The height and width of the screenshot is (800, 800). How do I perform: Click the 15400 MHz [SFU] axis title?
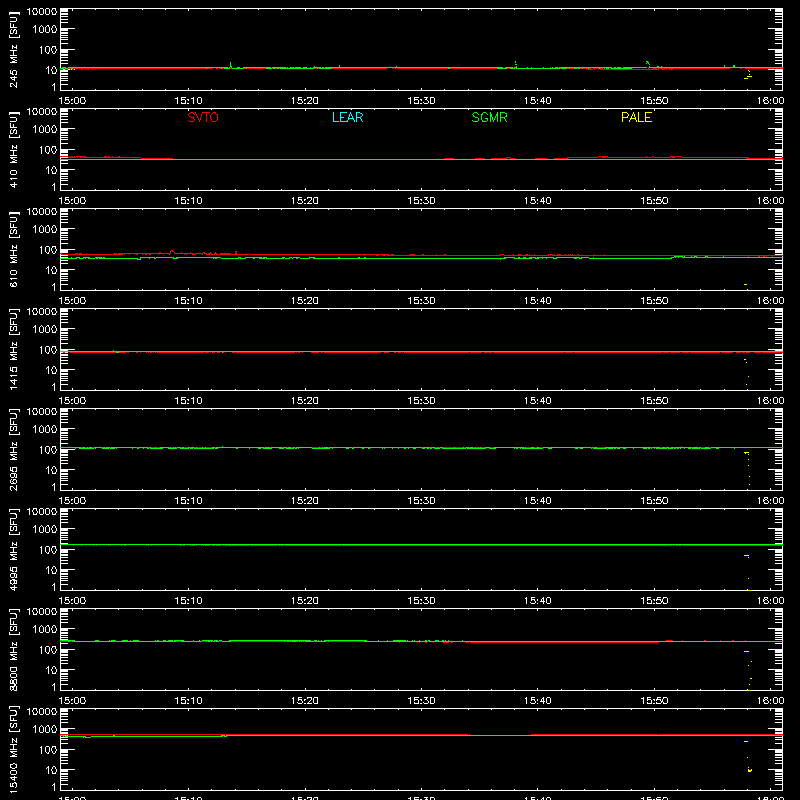13,749
